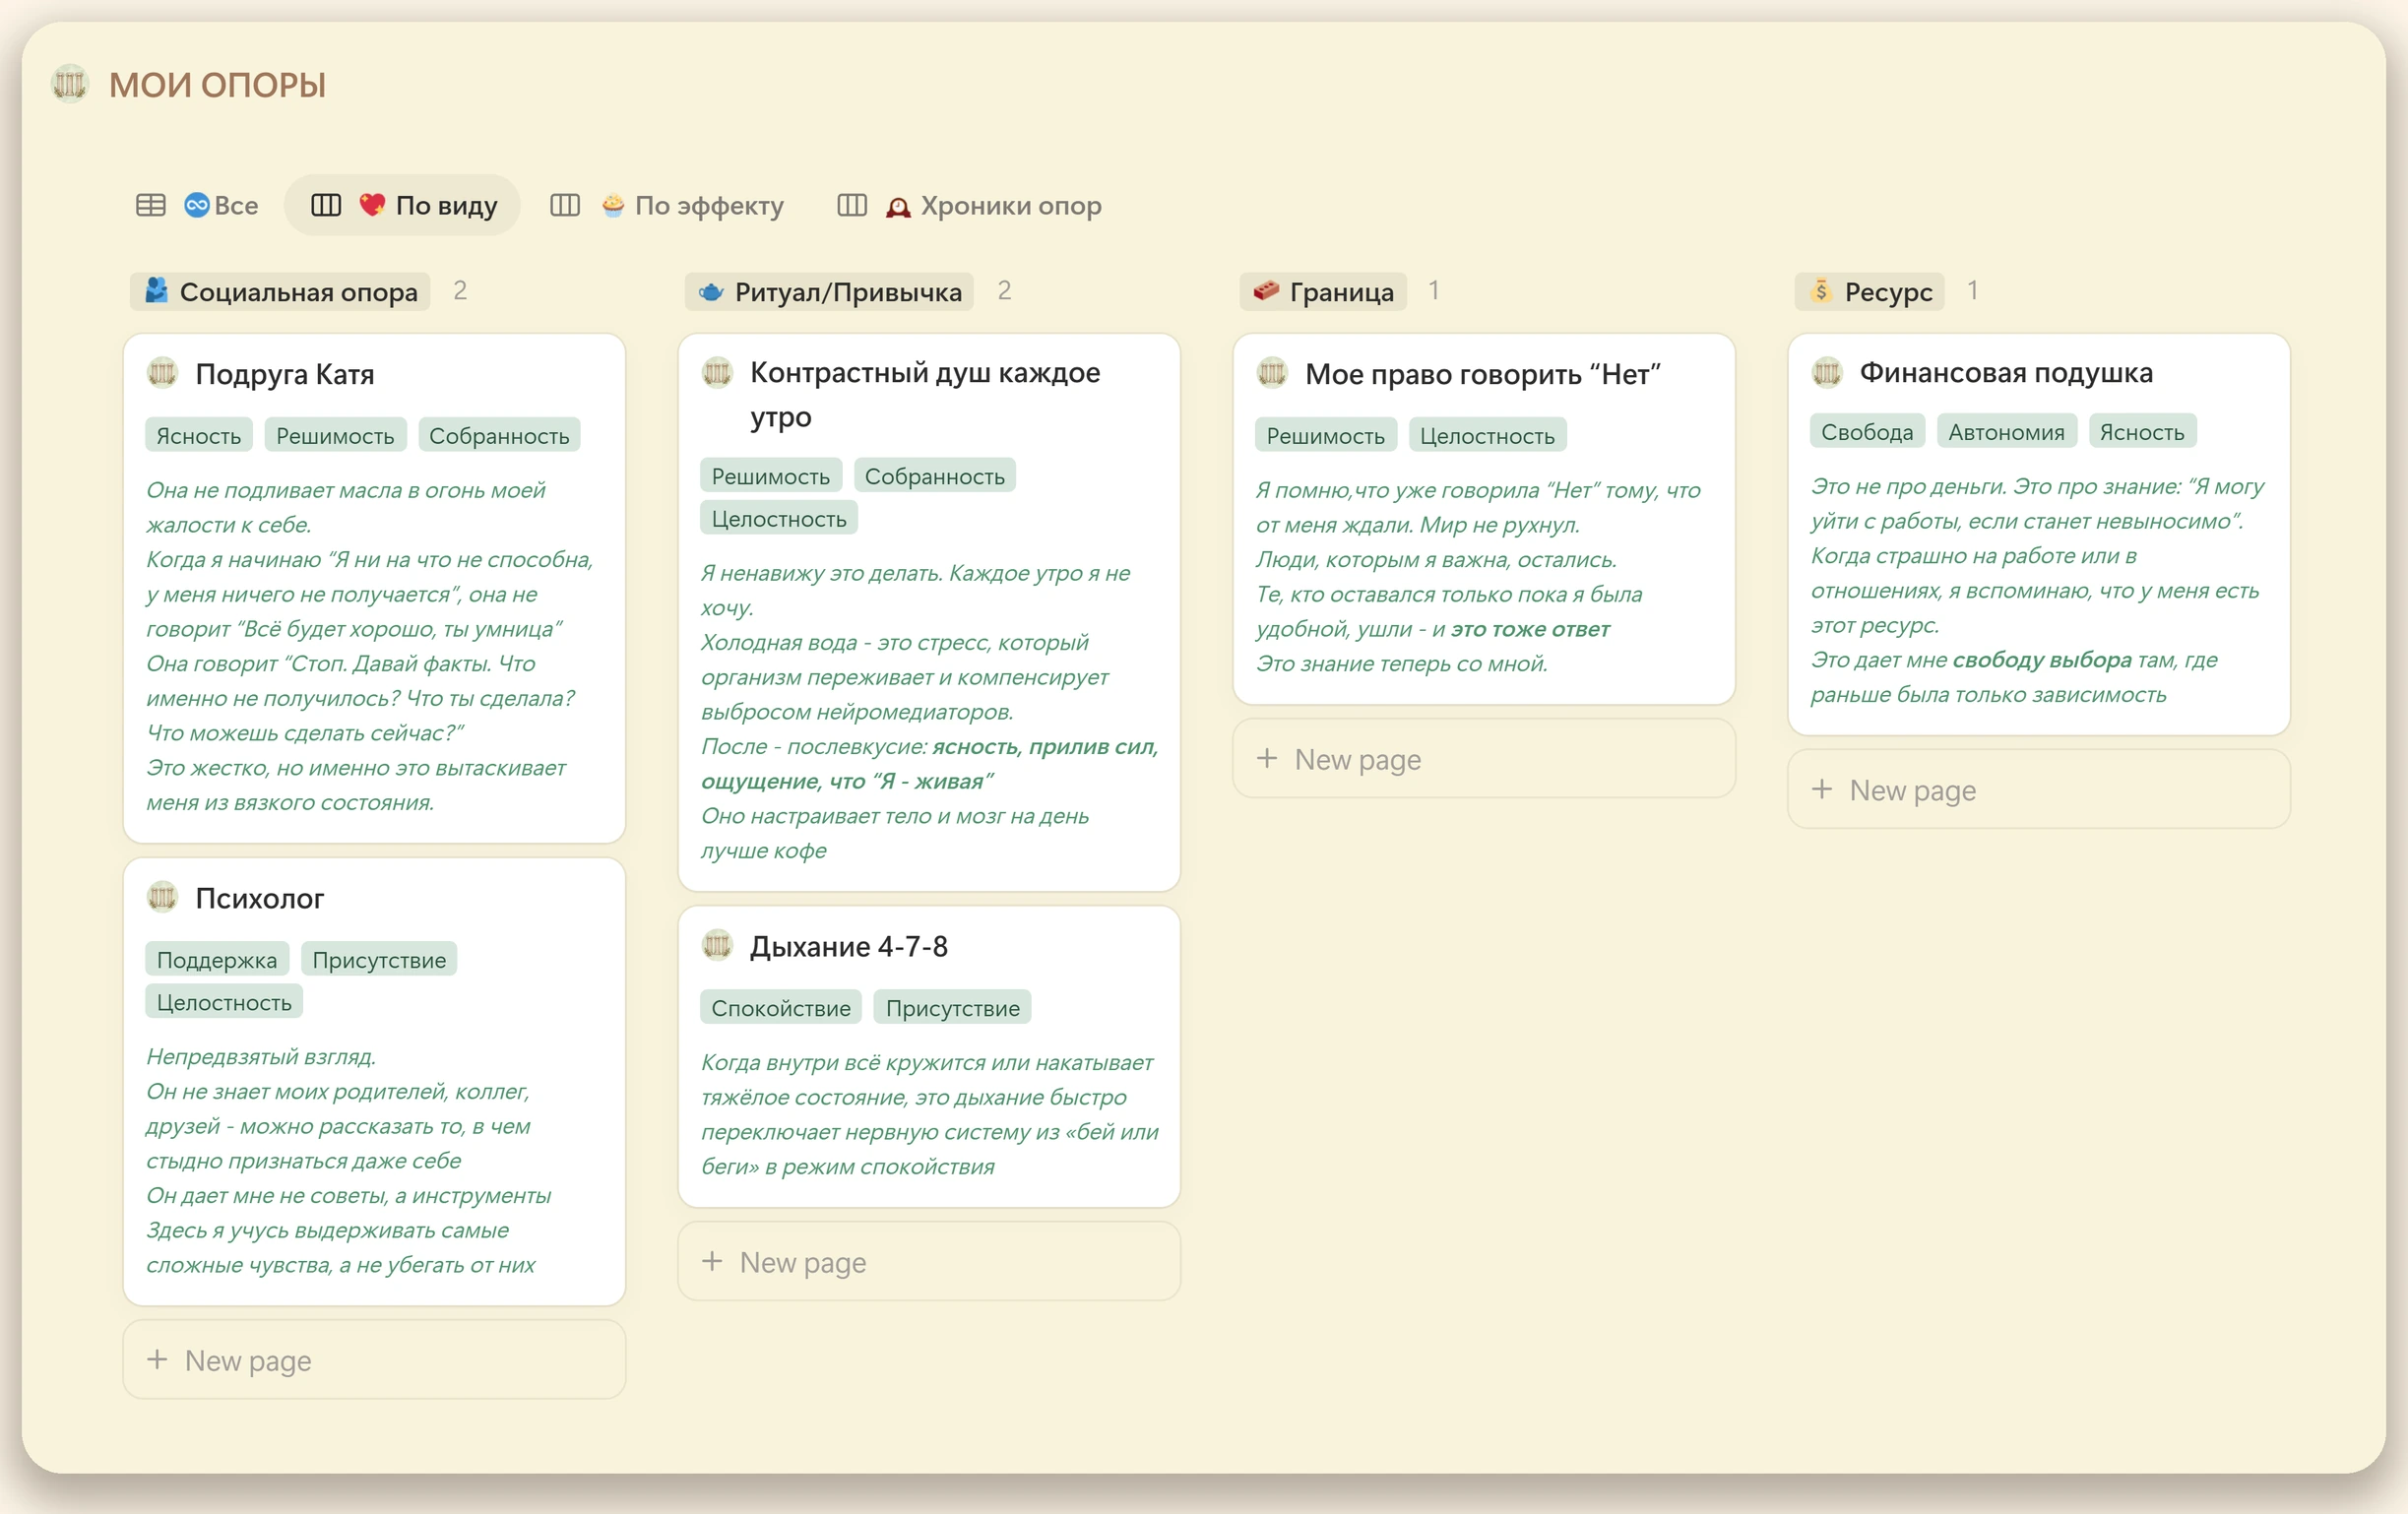This screenshot has width=2408, height=1514.
Task: Switch to the Все view tab
Action: point(198,206)
